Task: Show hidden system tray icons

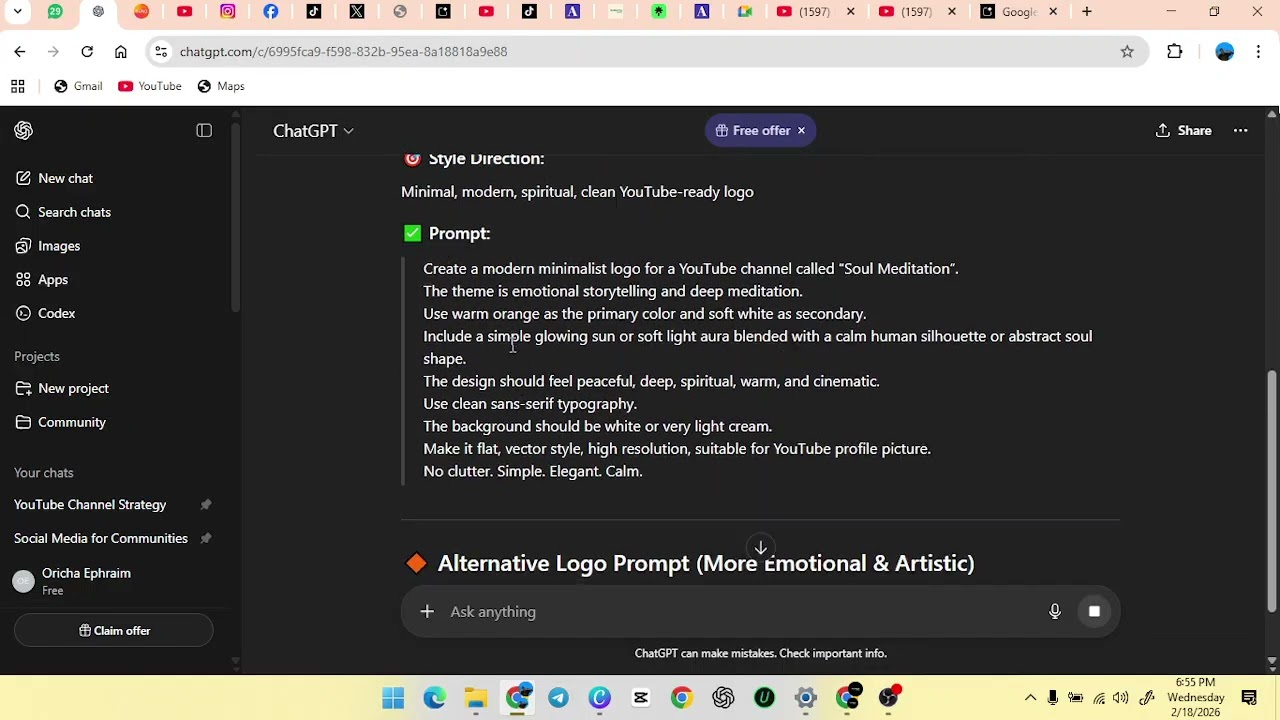Action: pyautogui.click(x=1030, y=698)
